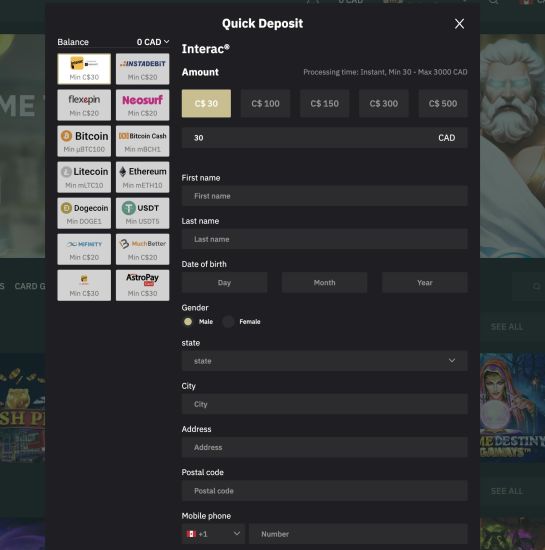Screen dimensions: 545x550
Task: Choose the C$ 500 preset amount
Action: tap(443, 103)
